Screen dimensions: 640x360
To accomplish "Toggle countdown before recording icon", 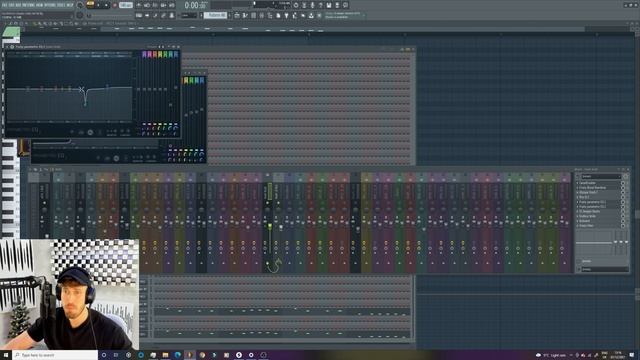I will tap(155, 5).
